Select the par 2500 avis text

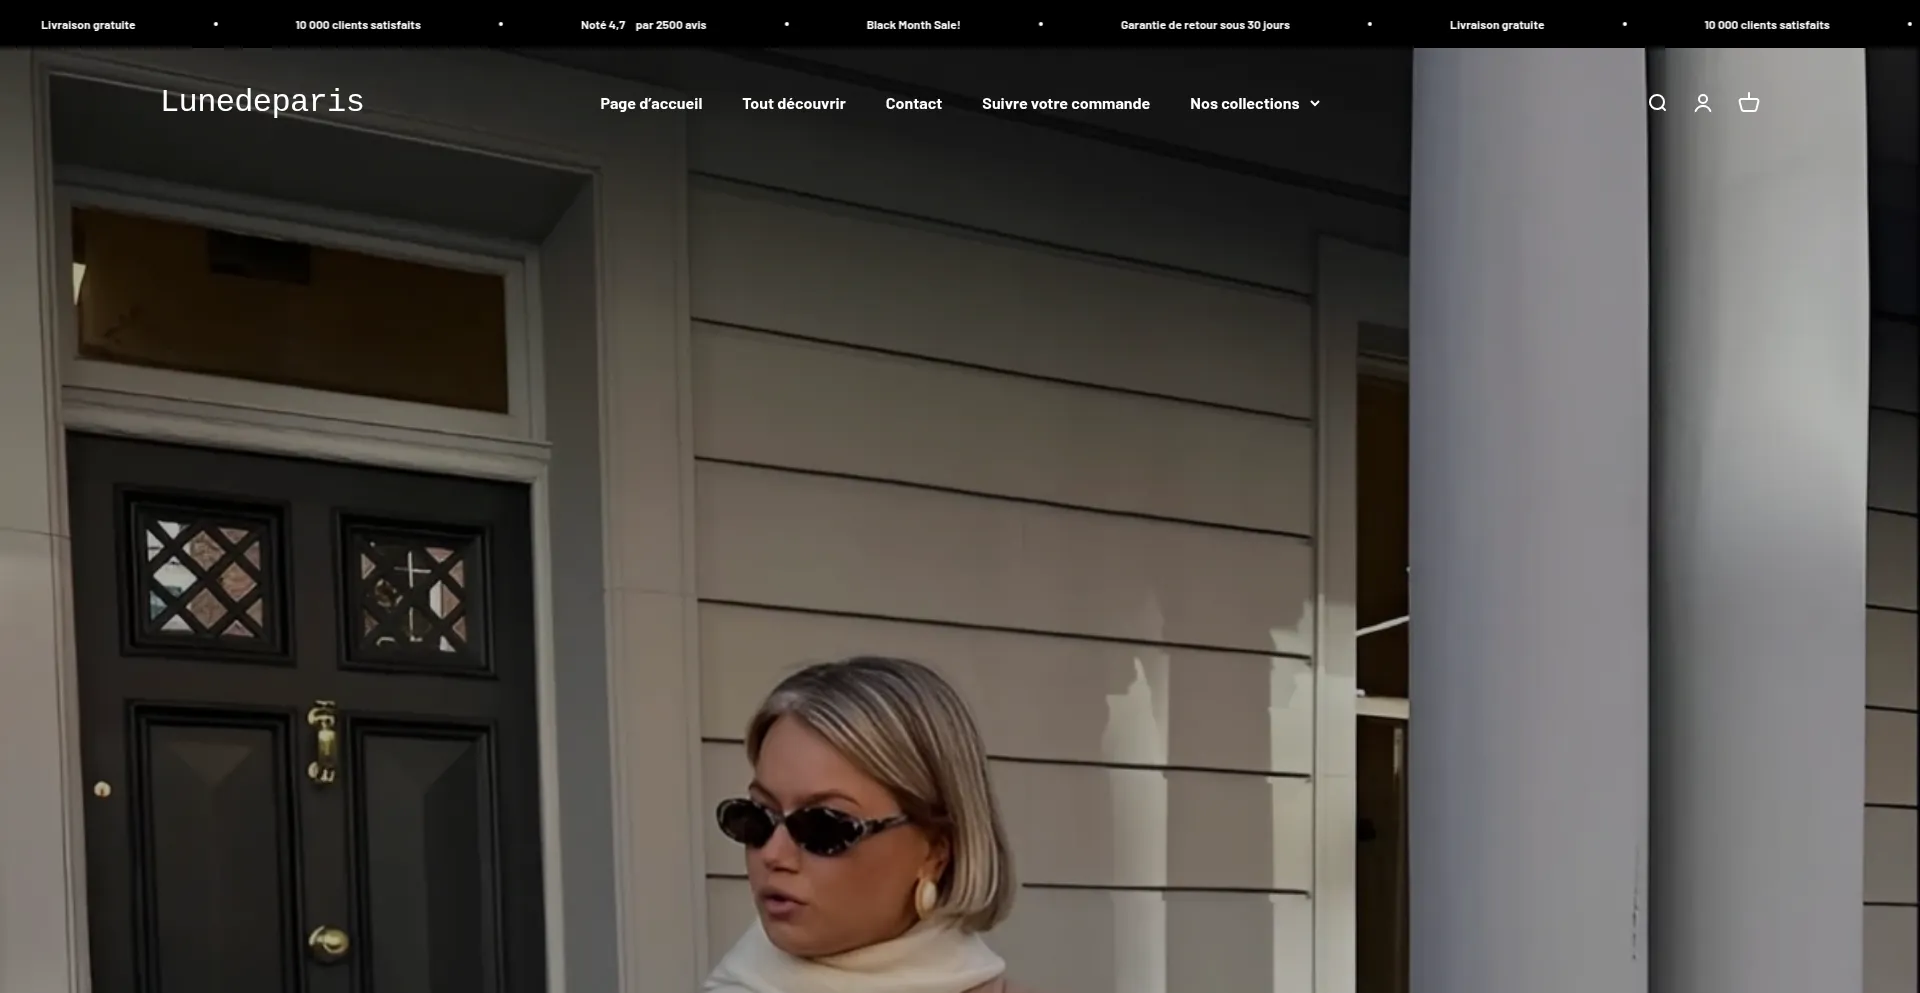pos(671,25)
